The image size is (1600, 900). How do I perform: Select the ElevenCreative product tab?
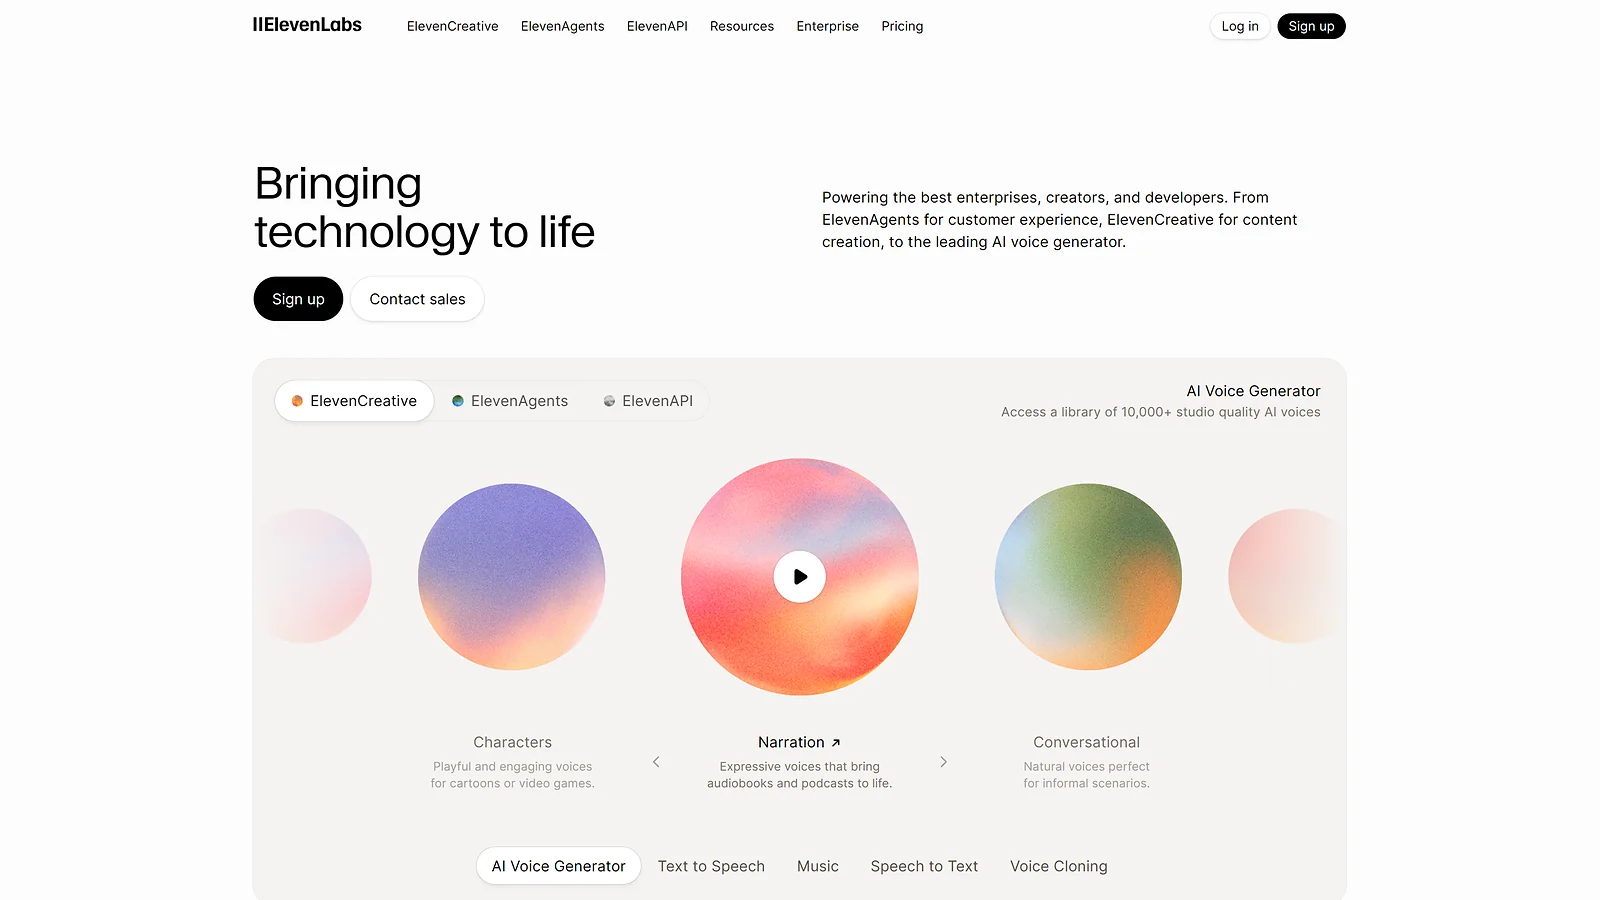(x=354, y=401)
